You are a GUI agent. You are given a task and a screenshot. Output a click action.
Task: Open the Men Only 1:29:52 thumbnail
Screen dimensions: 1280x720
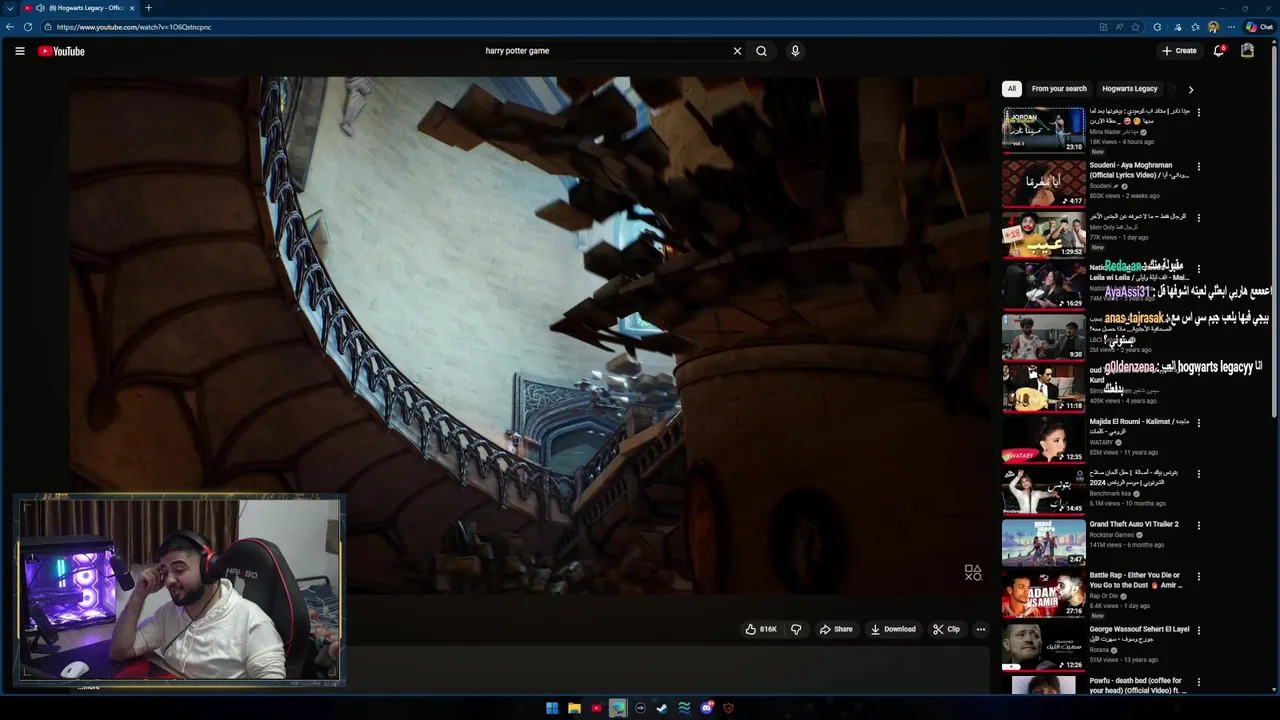(x=1043, y=234)
